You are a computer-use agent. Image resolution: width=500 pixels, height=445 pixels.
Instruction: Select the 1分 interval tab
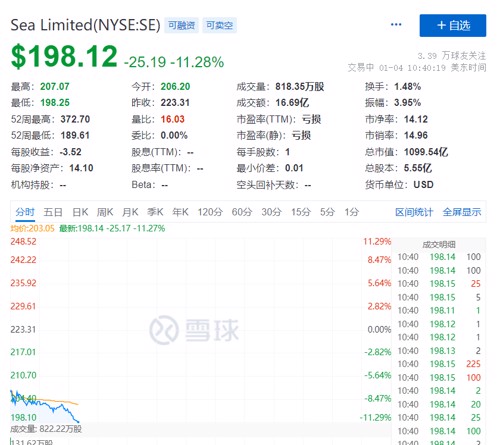click(x=352, y=212)
